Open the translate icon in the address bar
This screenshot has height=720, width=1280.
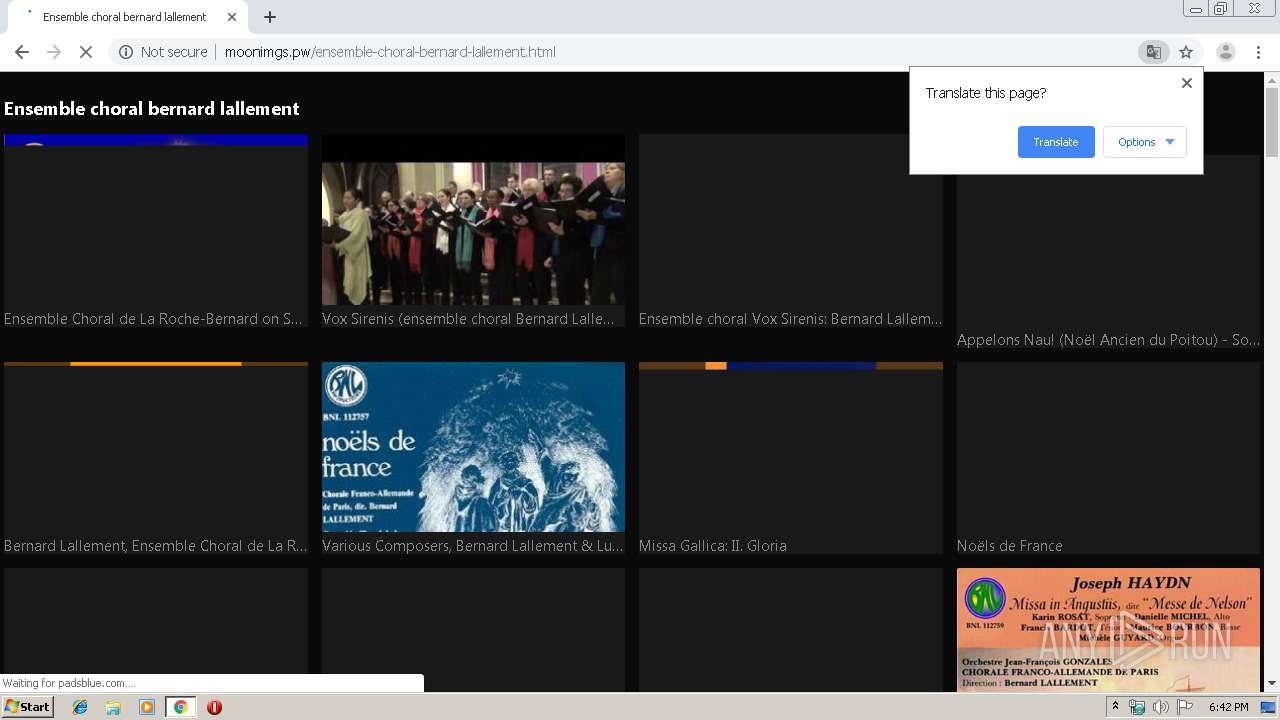point(1153,52)
